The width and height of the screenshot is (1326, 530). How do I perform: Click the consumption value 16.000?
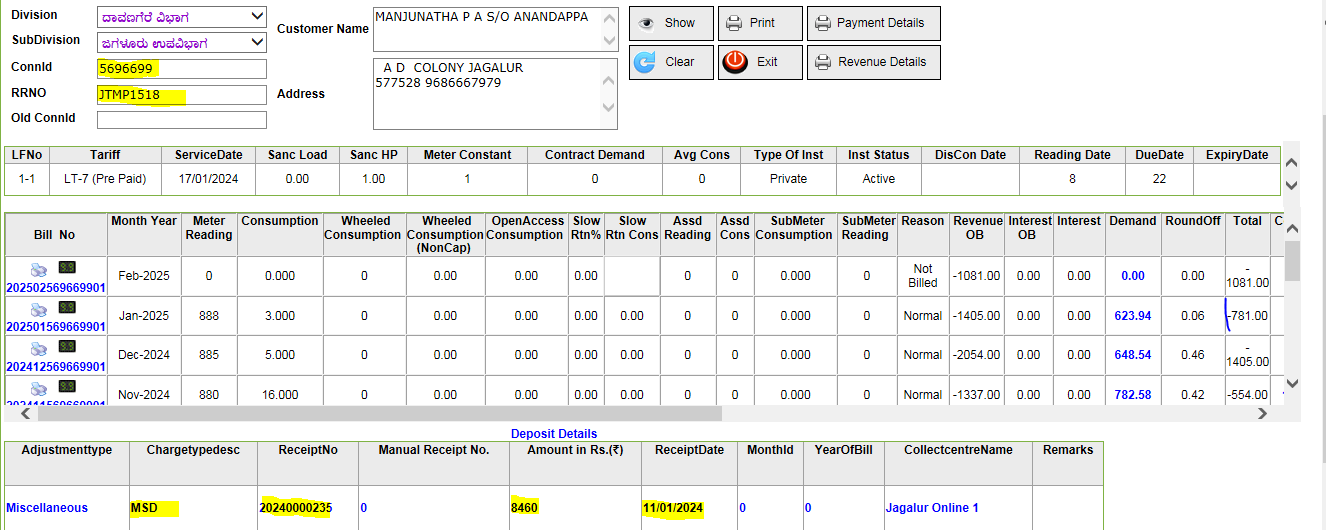(x=279, y=395)
